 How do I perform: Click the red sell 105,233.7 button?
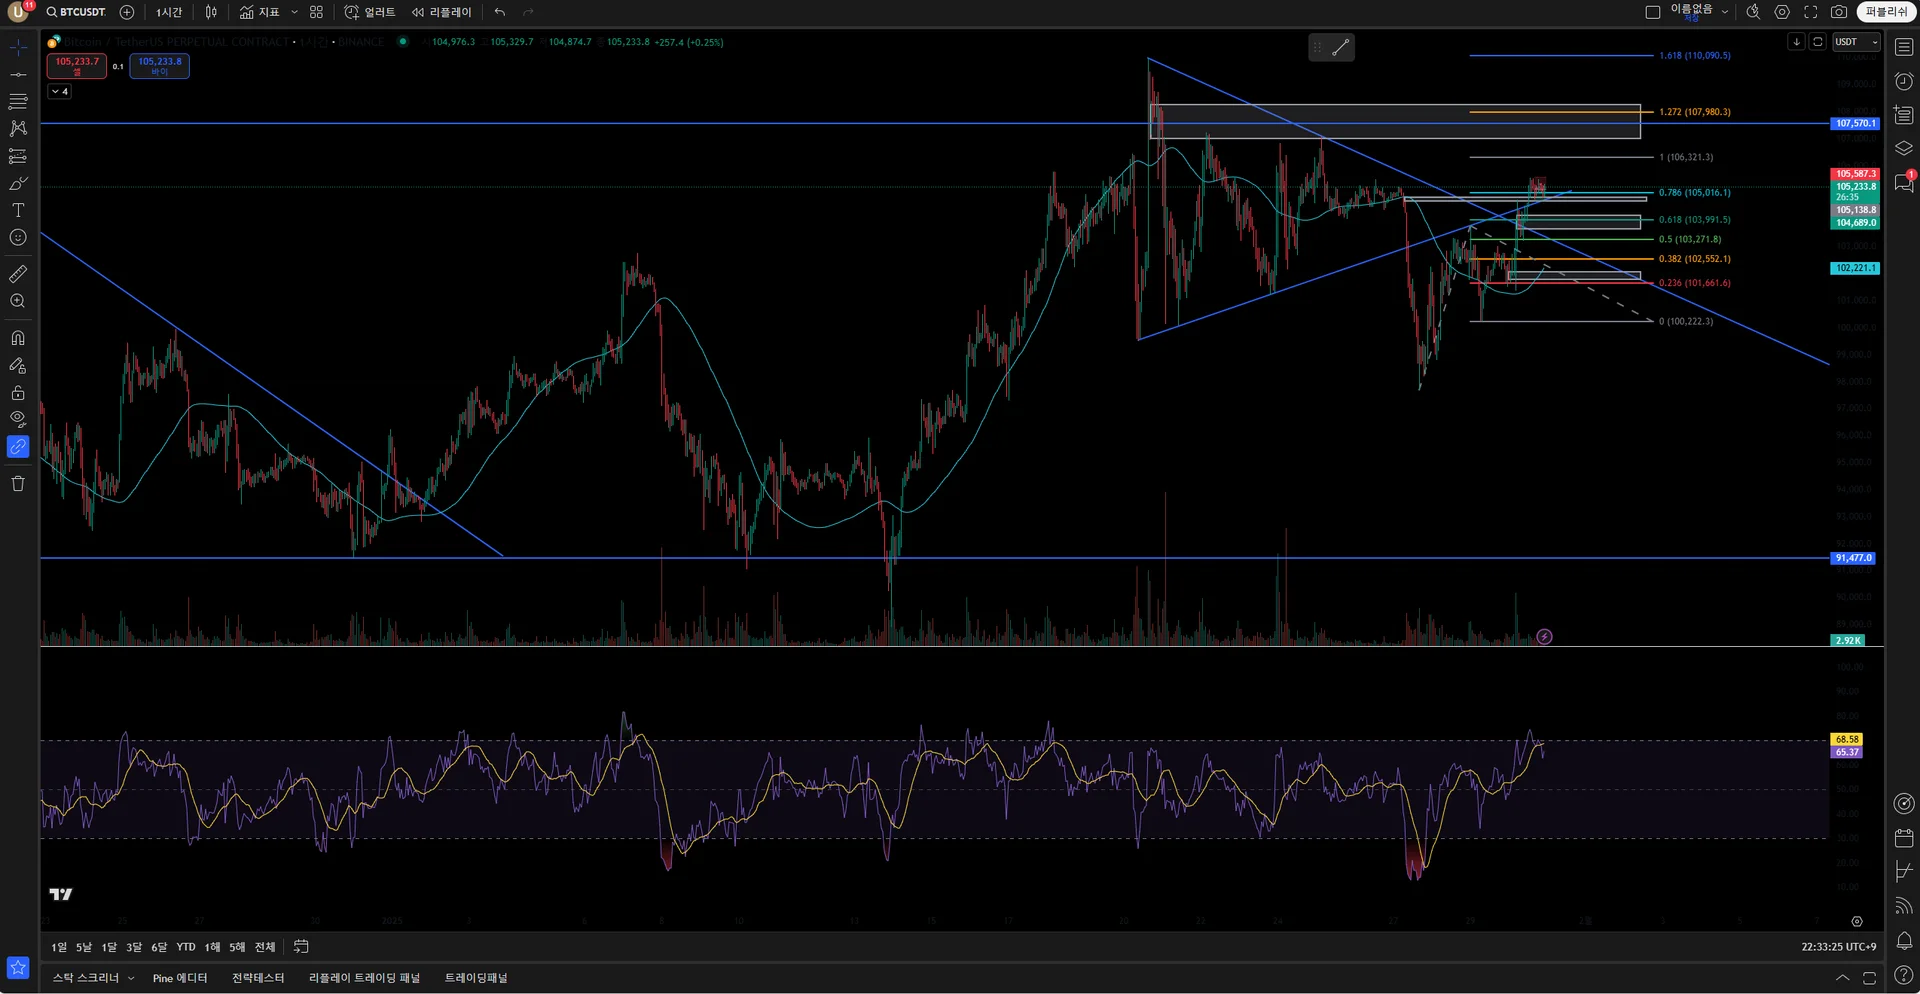[77, 66]
